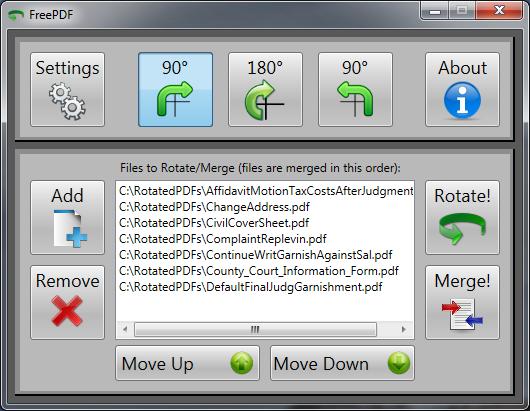Viewport: 530px width, 411px height.
Task: Move the selected file down
Action: (342, 363)
